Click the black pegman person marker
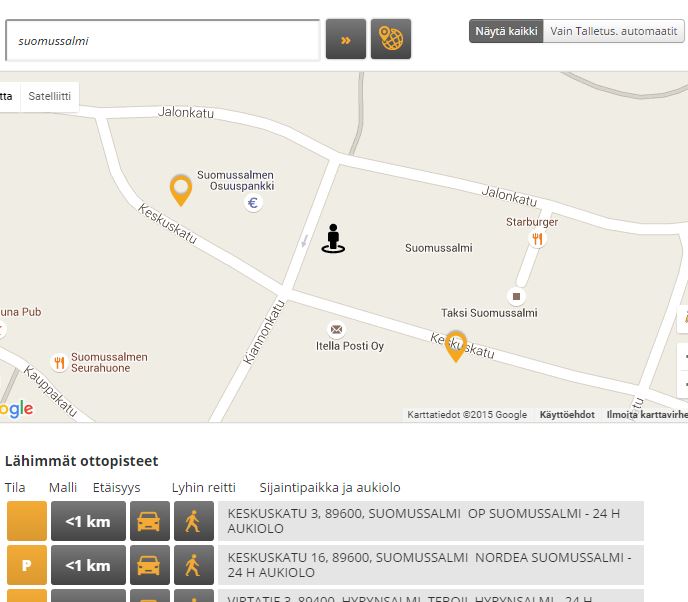688x602 pixels. [x=333, y=239]
